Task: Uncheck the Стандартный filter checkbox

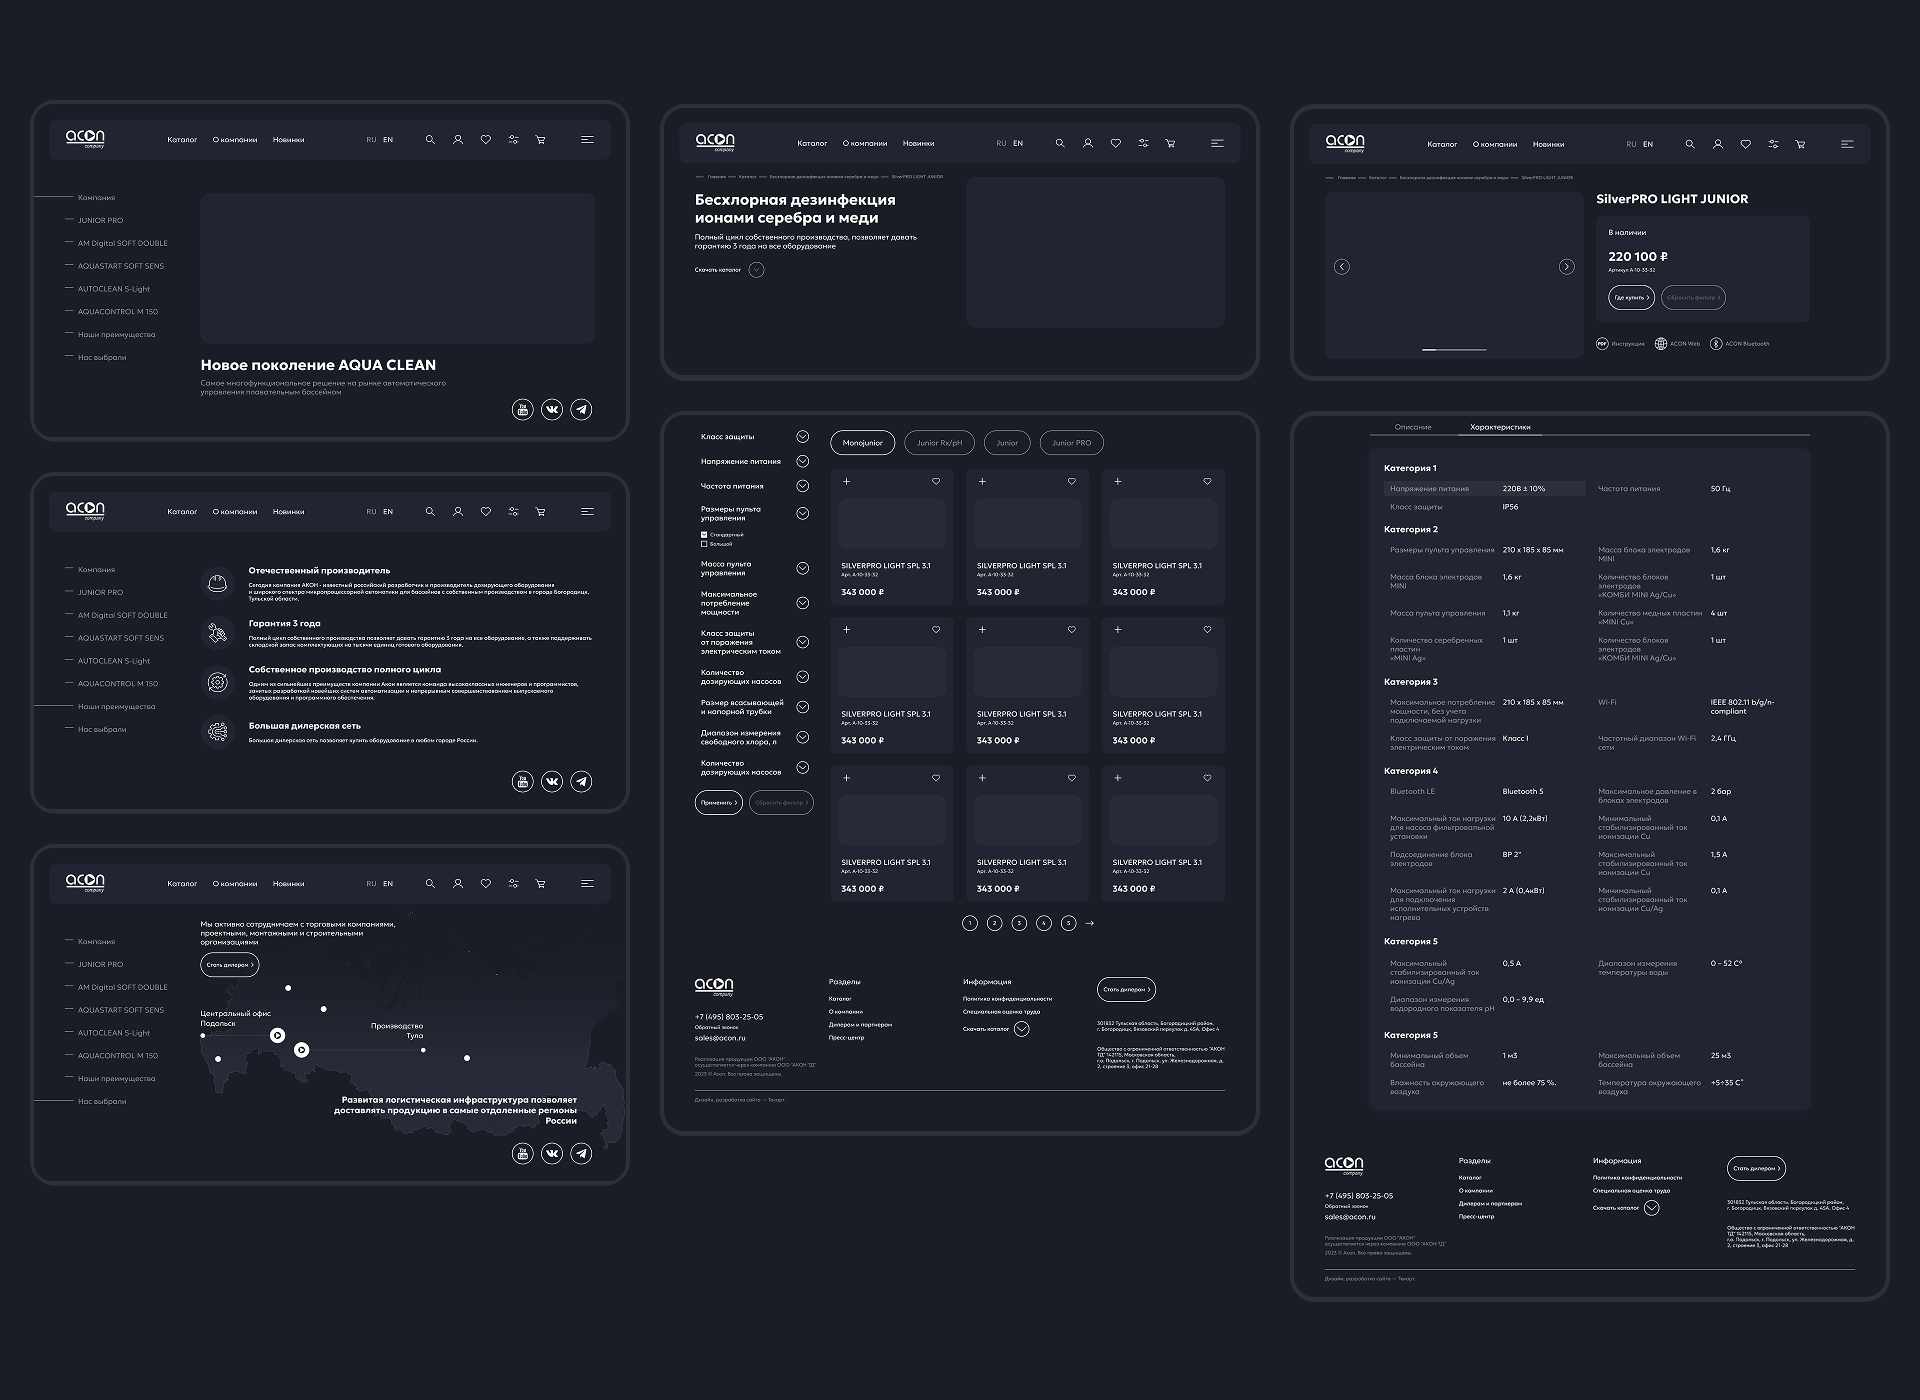Action: point(704,535)
